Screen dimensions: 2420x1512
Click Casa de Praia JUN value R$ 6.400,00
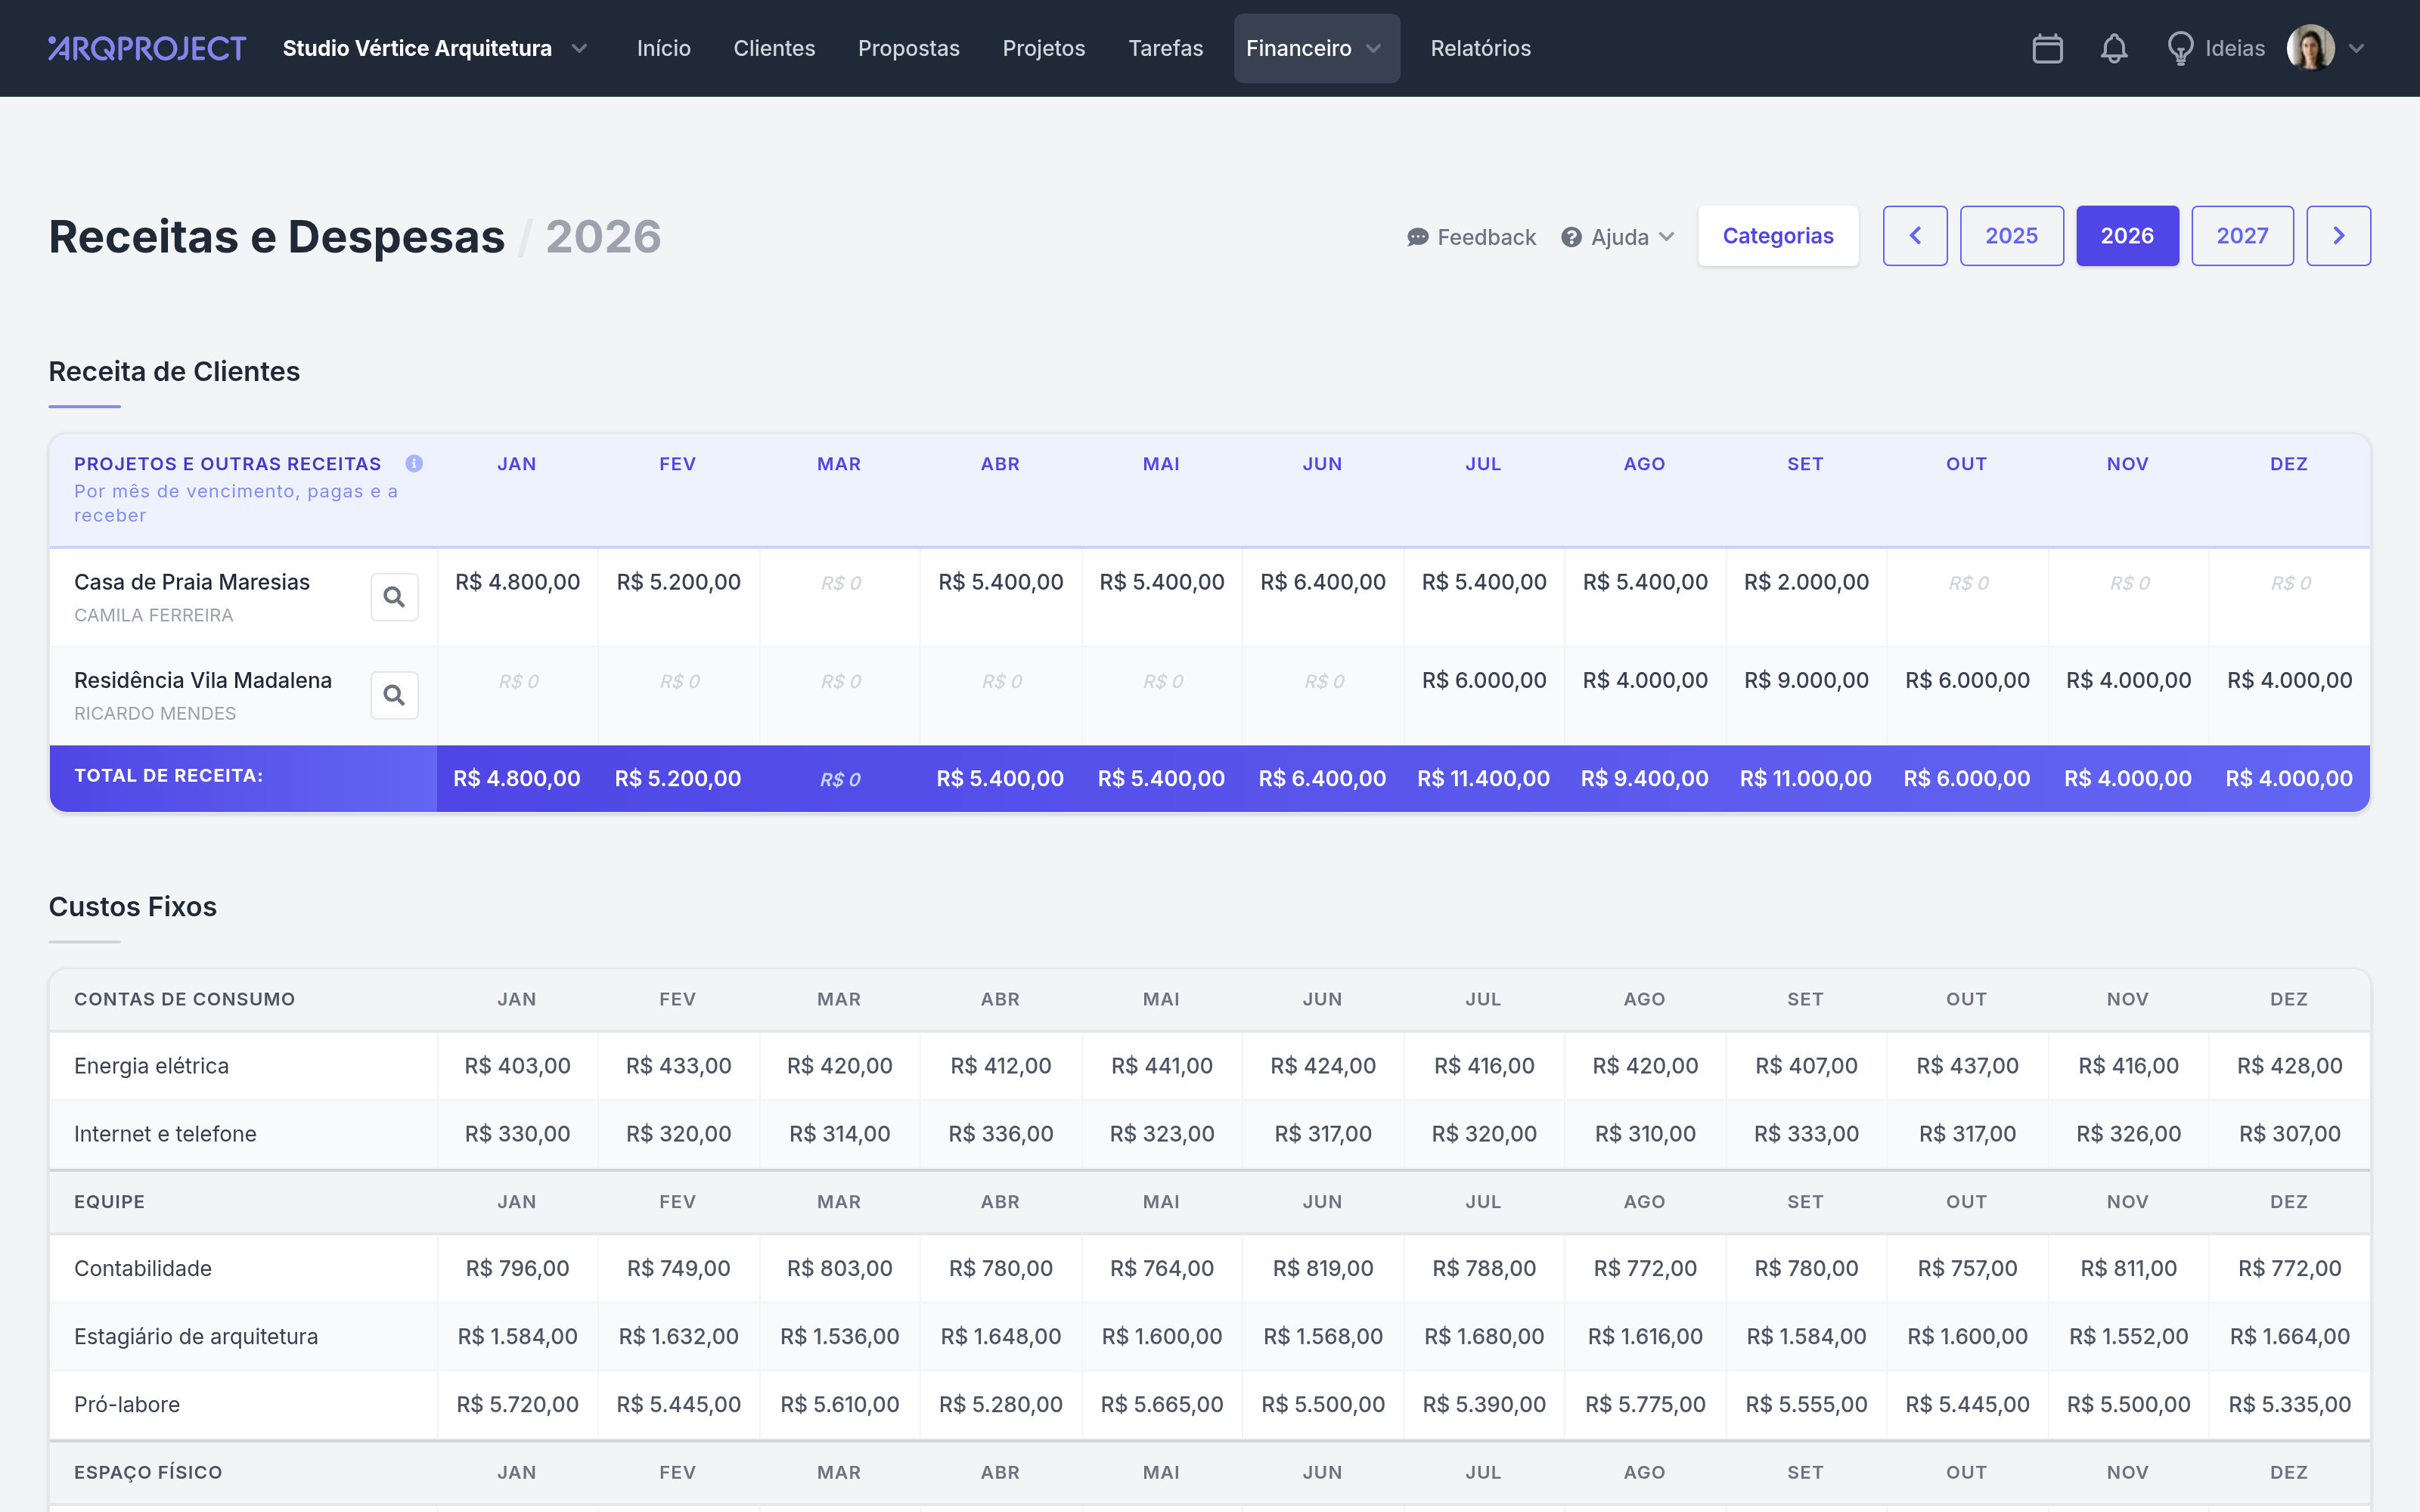click(x=1322, y=582)
